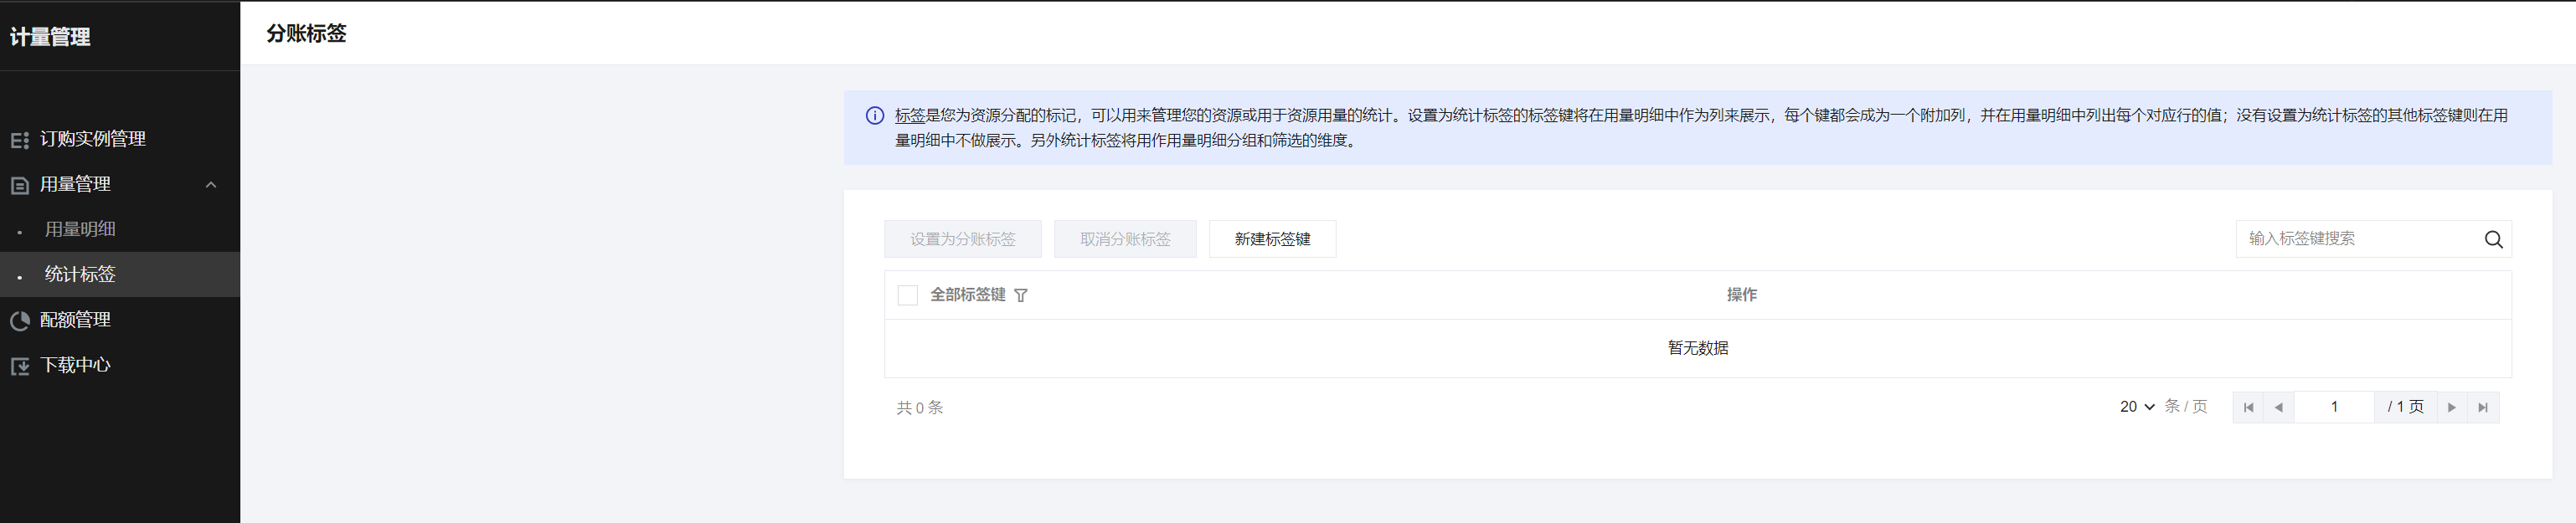The height and width of the screenshot is (523, 2576).
Task: Go to the first page arrow
Action: click(2248, 407)
